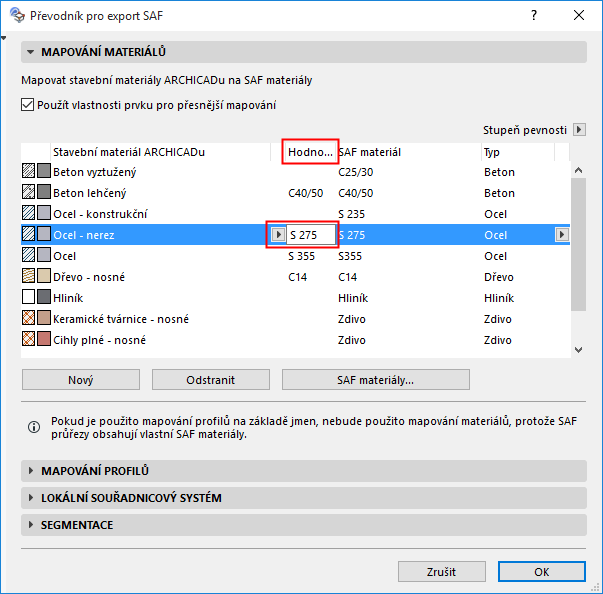Click the S 275 value input field
This screenshot has height=594, width=603.
311,235
